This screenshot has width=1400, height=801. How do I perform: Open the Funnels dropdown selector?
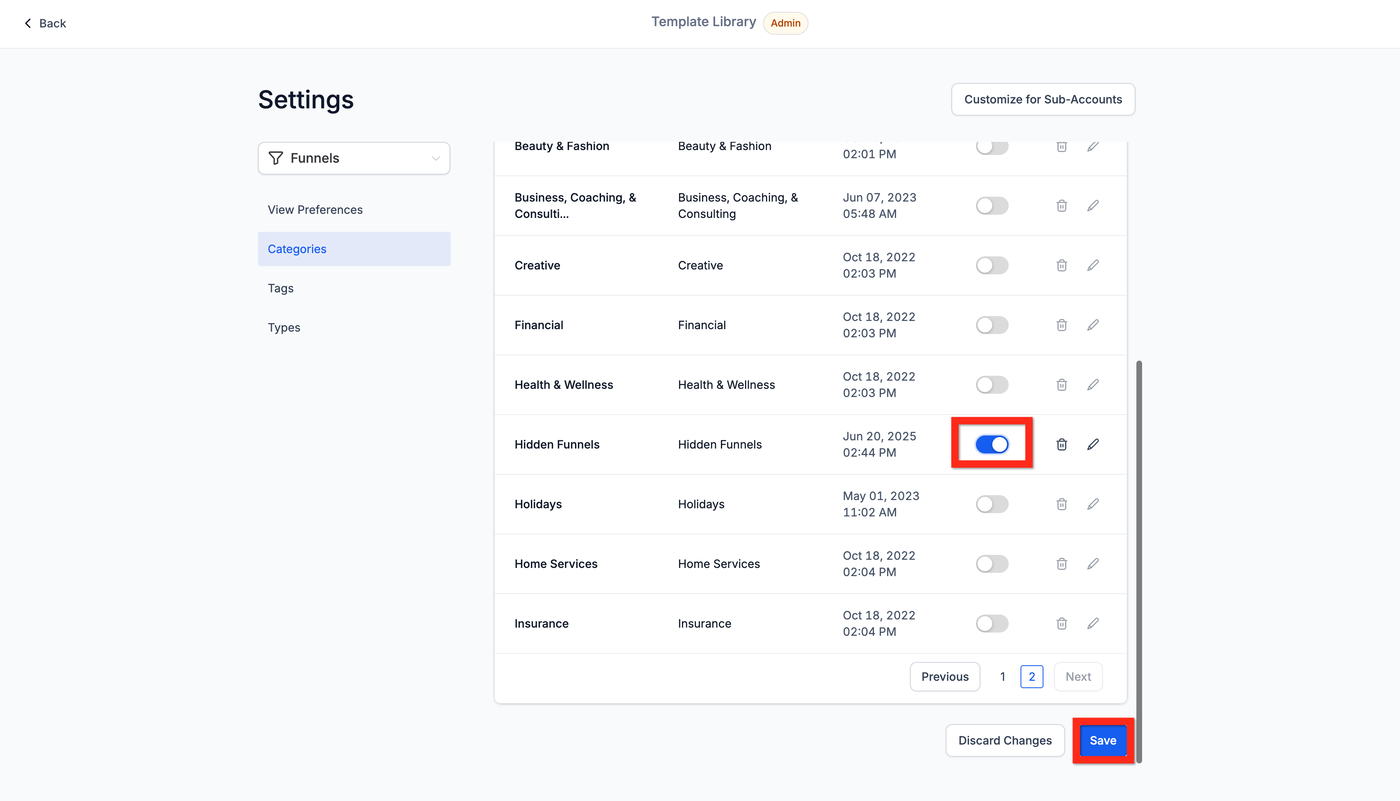pyautogui.click(x=354, y=158)
